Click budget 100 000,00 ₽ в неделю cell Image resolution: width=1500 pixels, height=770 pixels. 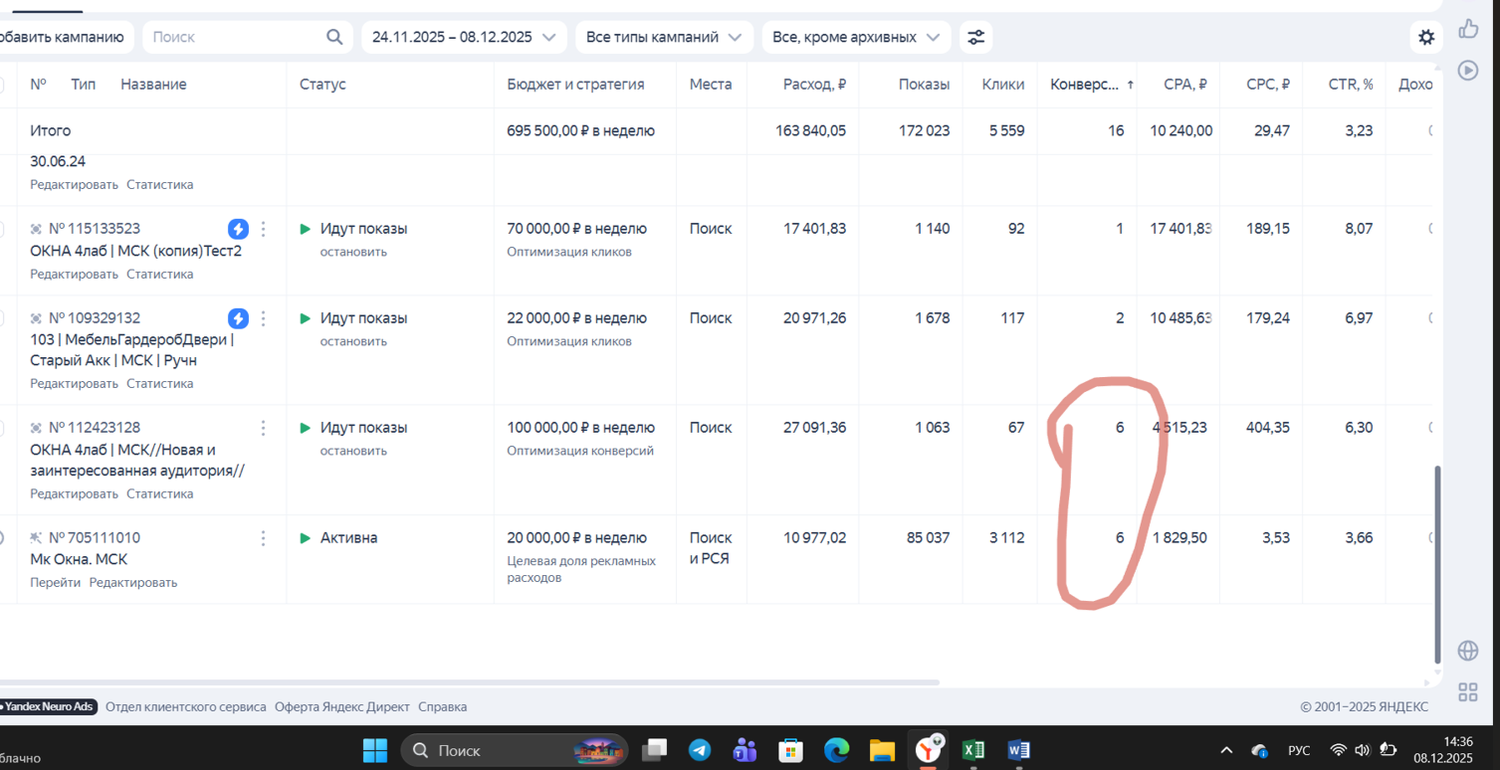click(x=581, y=428)
